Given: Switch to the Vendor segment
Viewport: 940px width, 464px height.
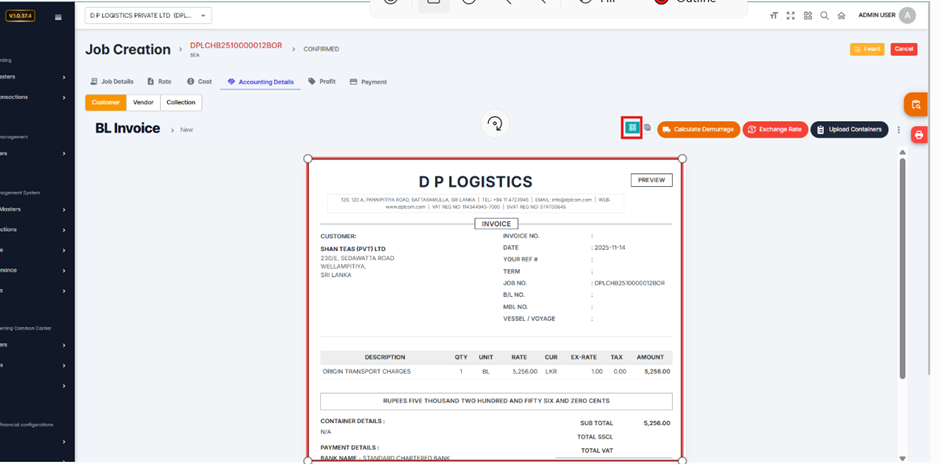Looking at the screenshot, I should click(143, 102).
